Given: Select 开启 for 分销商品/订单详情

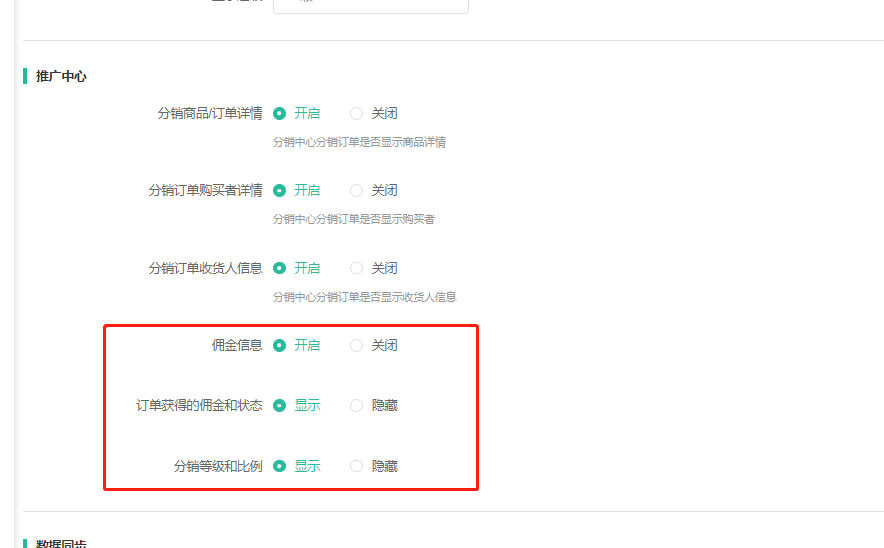Looking at the screenshot, I should tap(280, 113).
